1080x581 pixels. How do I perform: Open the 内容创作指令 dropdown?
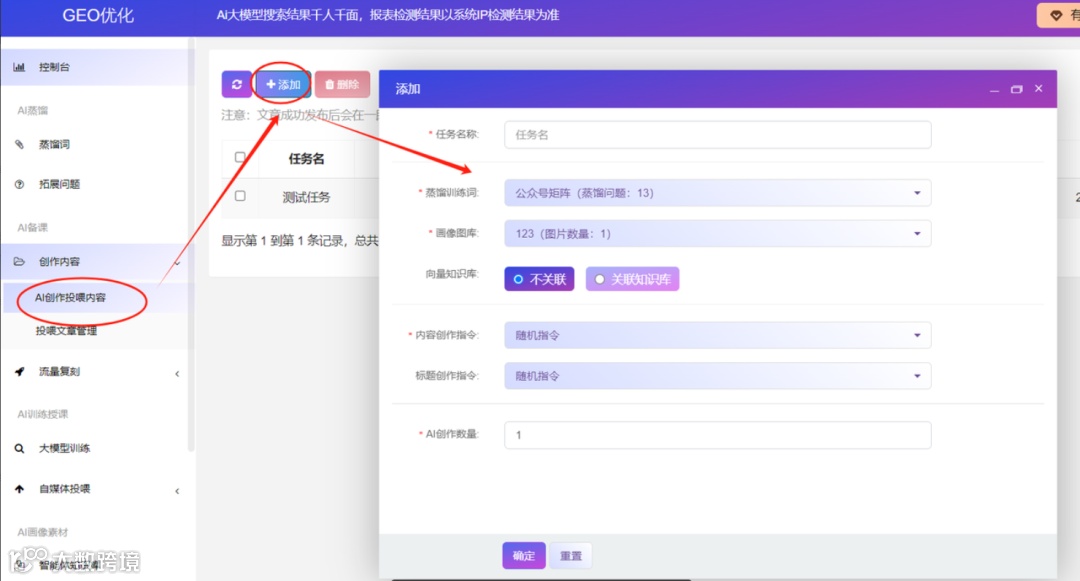click(718, 335)
